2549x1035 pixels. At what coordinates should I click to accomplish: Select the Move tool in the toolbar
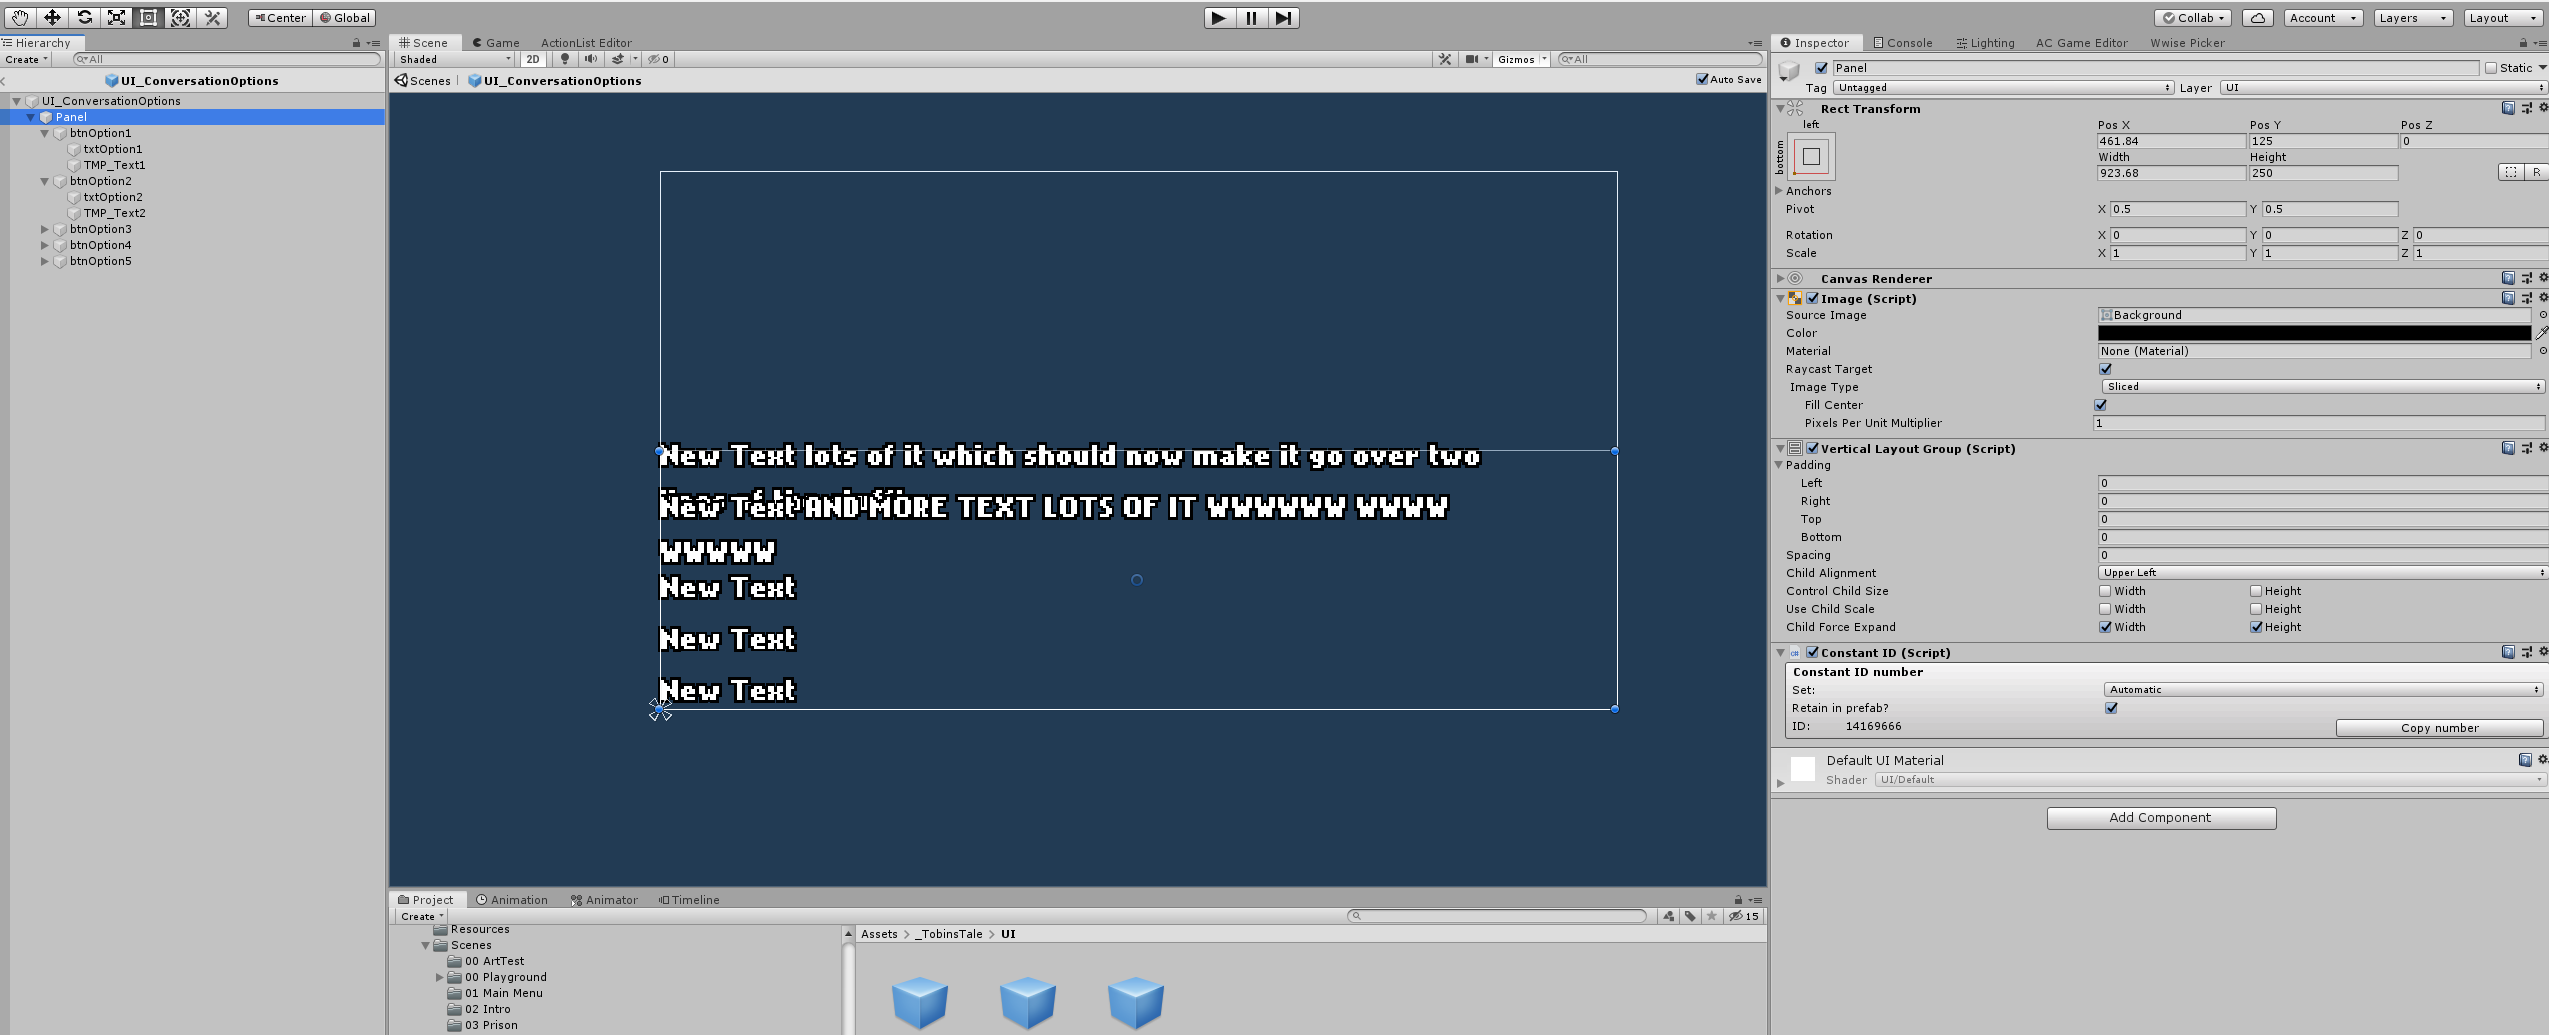click(x=54, y=17)
